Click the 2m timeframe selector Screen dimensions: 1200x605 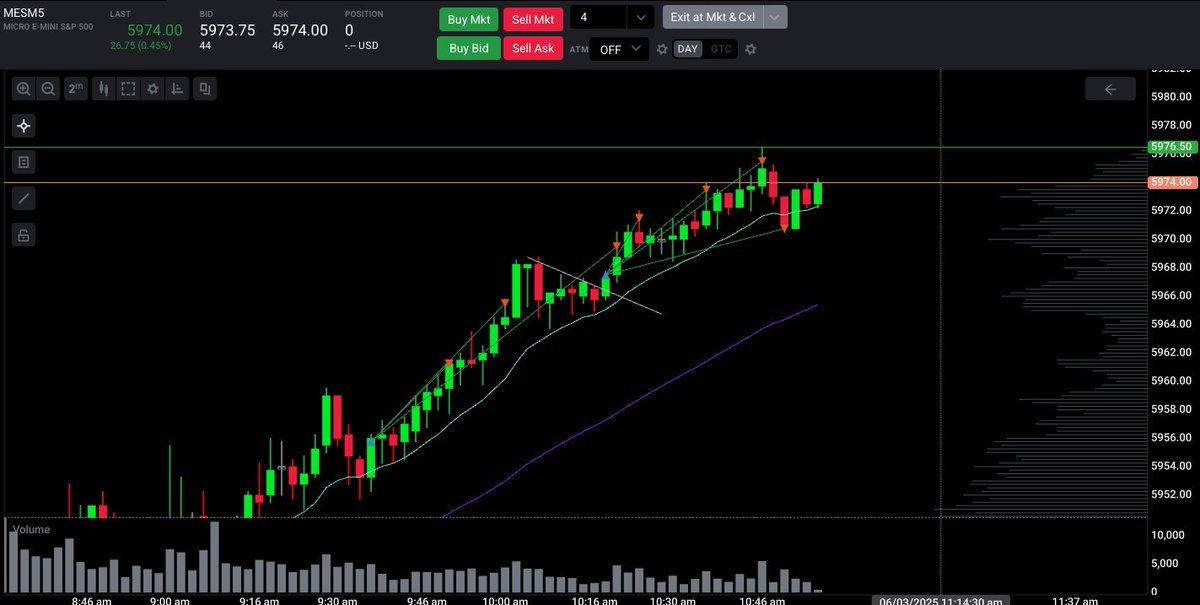(x=75, y=88)
